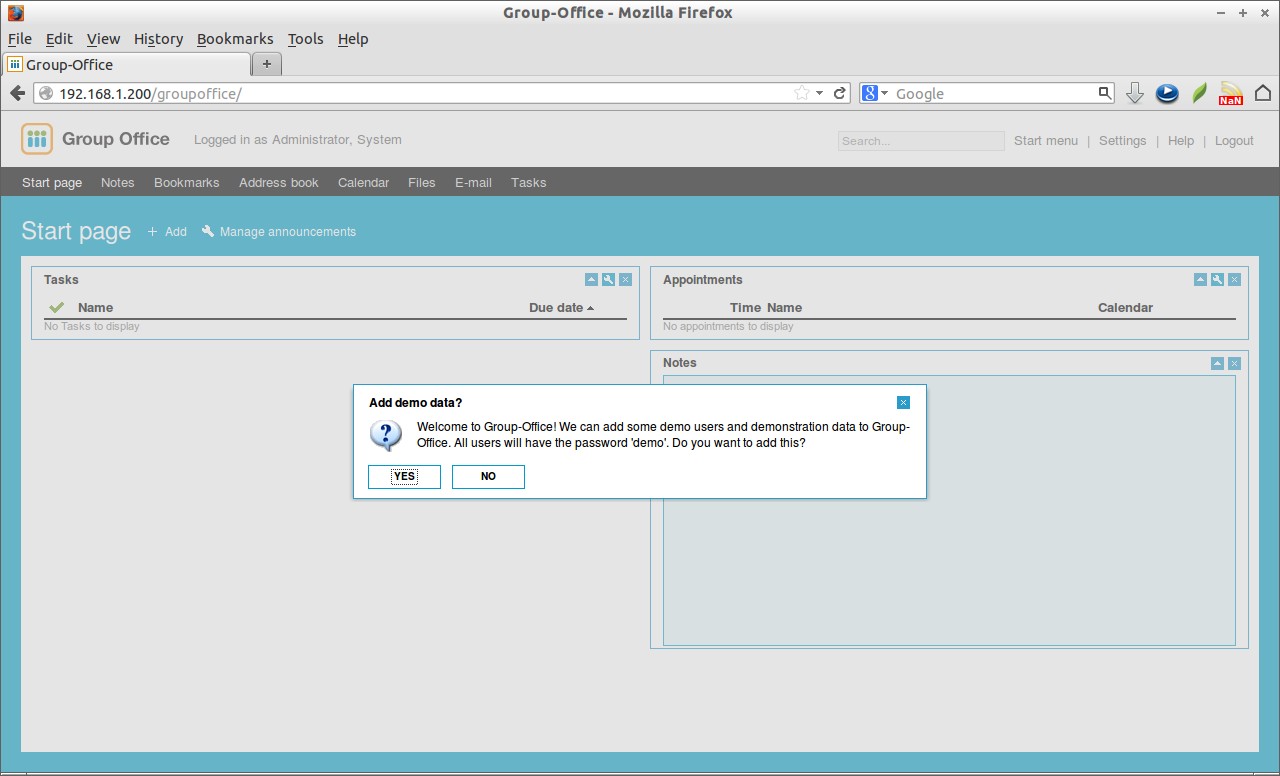1280x776 pixels.
Task: Open the Firefox Help menu
Action: pyautogui.click(x=353, y=39)
